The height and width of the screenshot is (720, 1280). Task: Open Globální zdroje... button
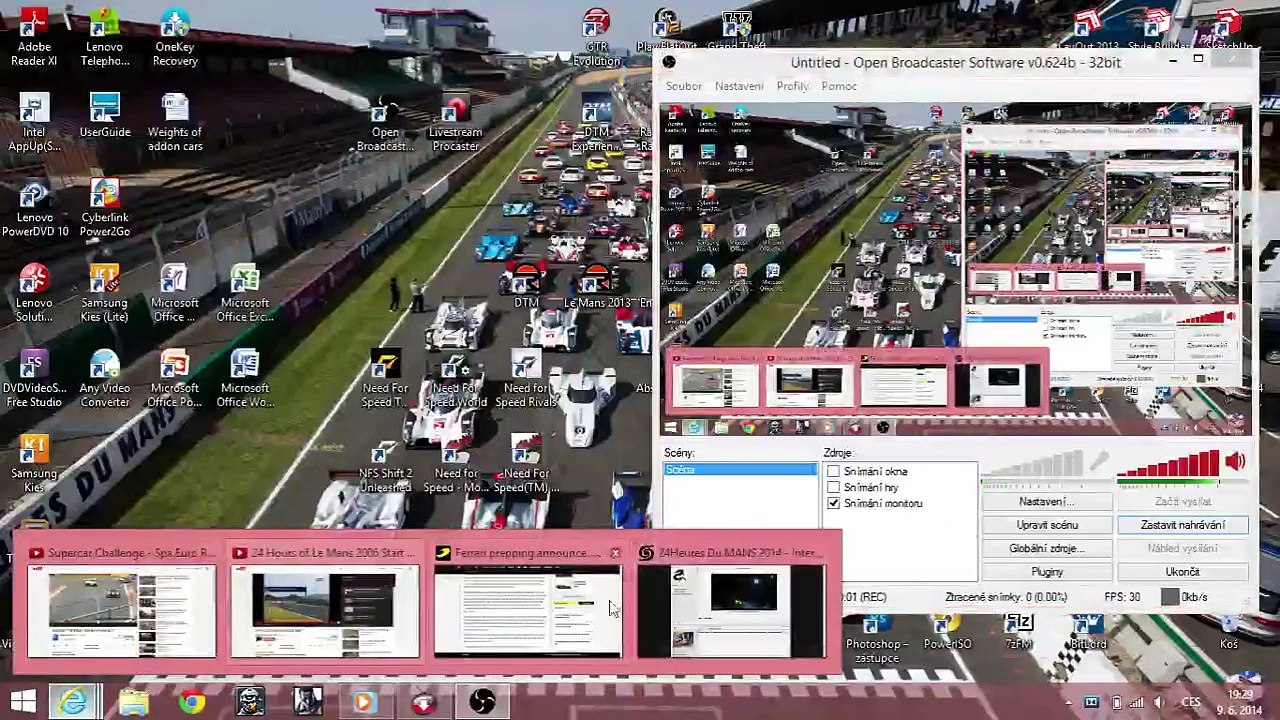[x=1047, y=548]
